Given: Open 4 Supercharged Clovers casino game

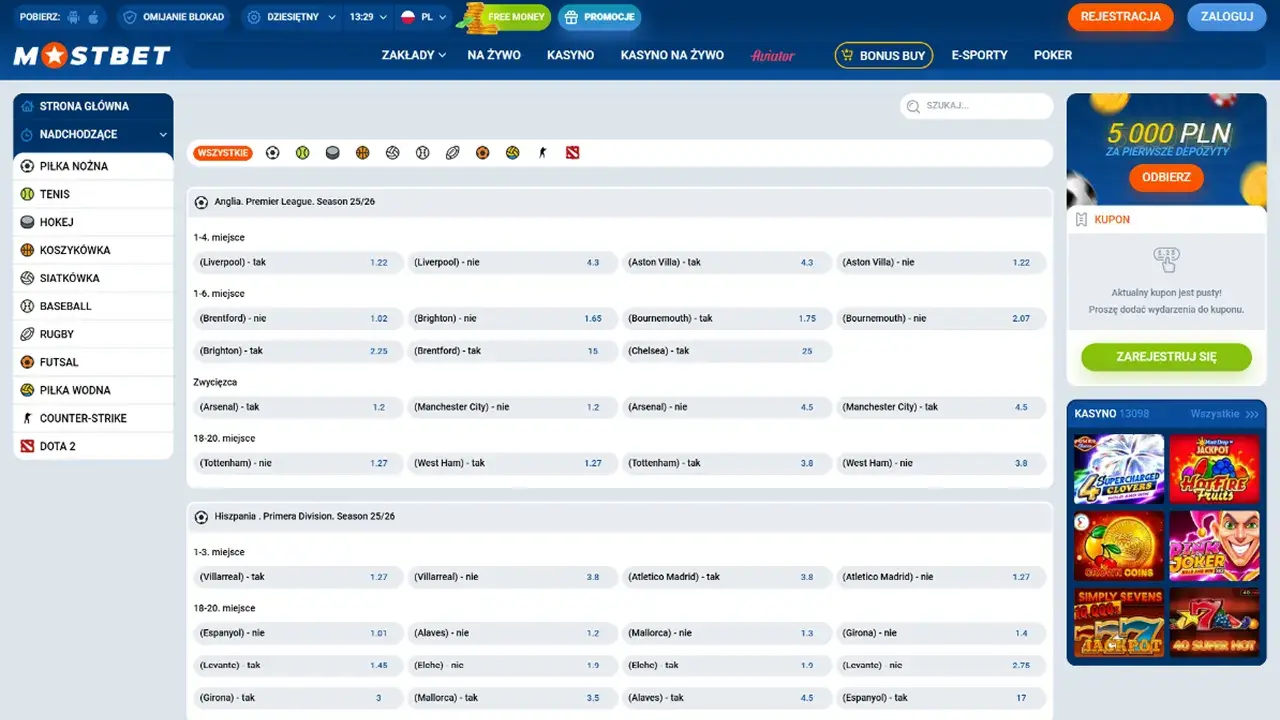Looking at the screenshot, I should [1119, 469].
